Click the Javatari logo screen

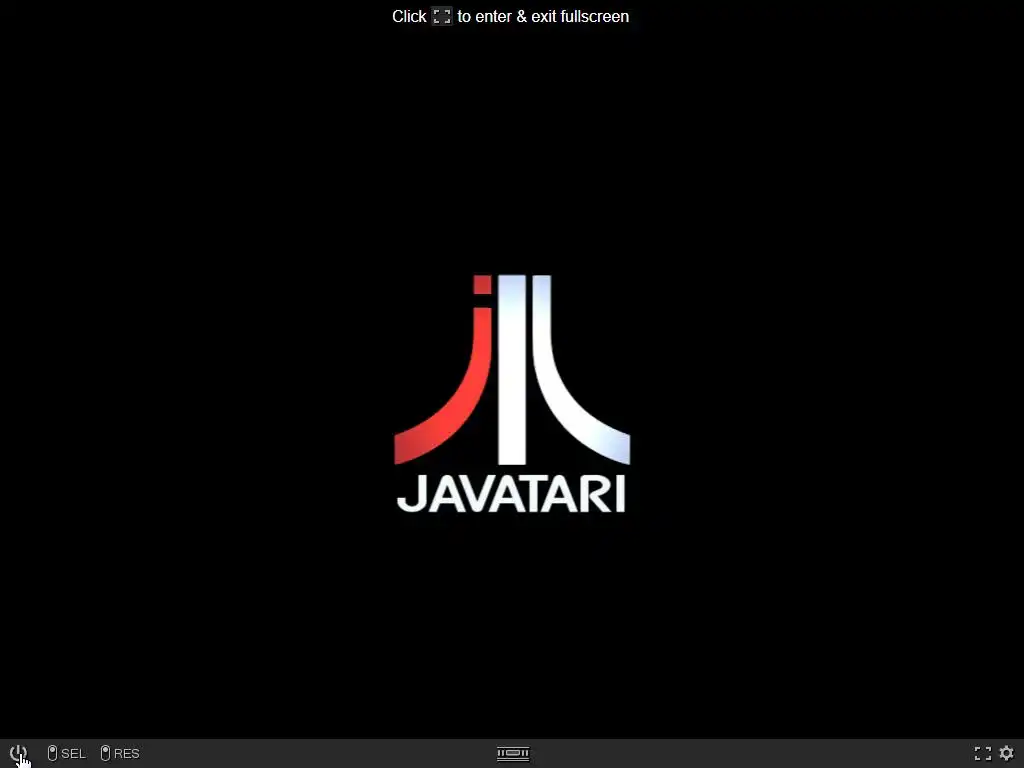pyautogui.click(x=512, y=394)
